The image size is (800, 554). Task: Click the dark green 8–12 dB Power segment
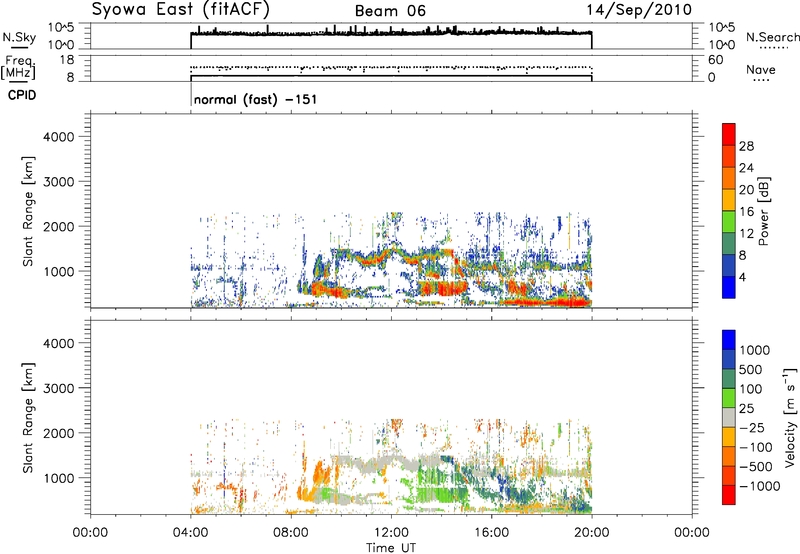click(x=729, y=244)
